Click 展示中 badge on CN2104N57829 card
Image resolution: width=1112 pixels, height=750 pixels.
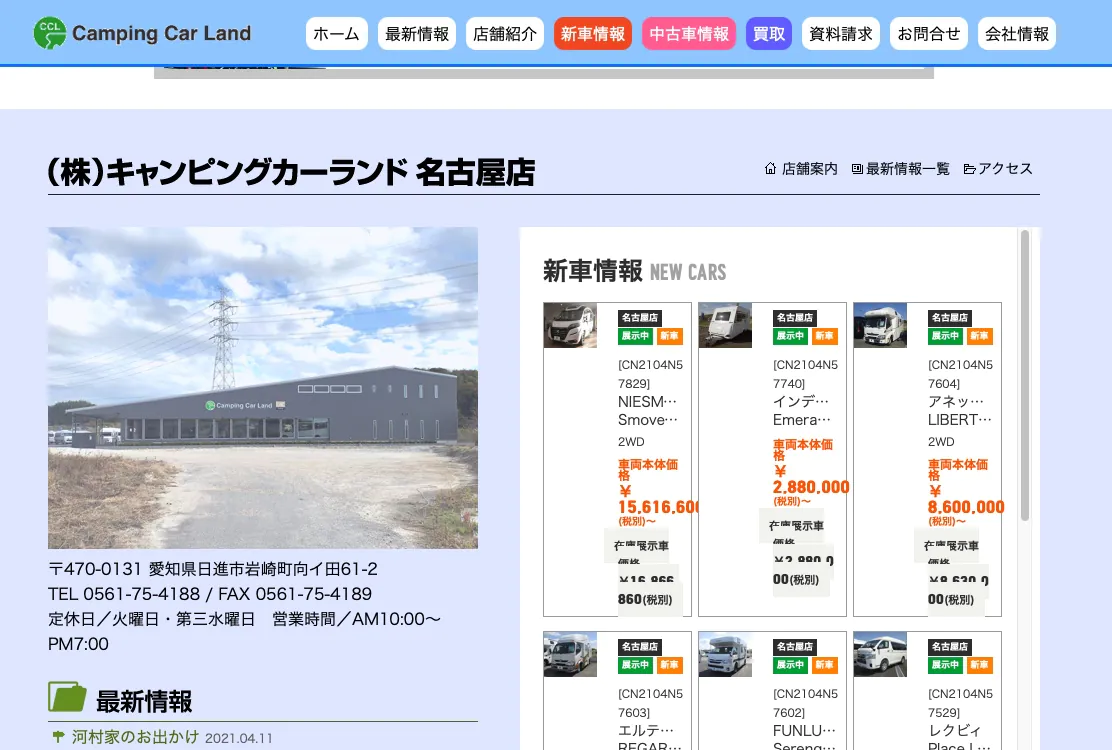635,336
